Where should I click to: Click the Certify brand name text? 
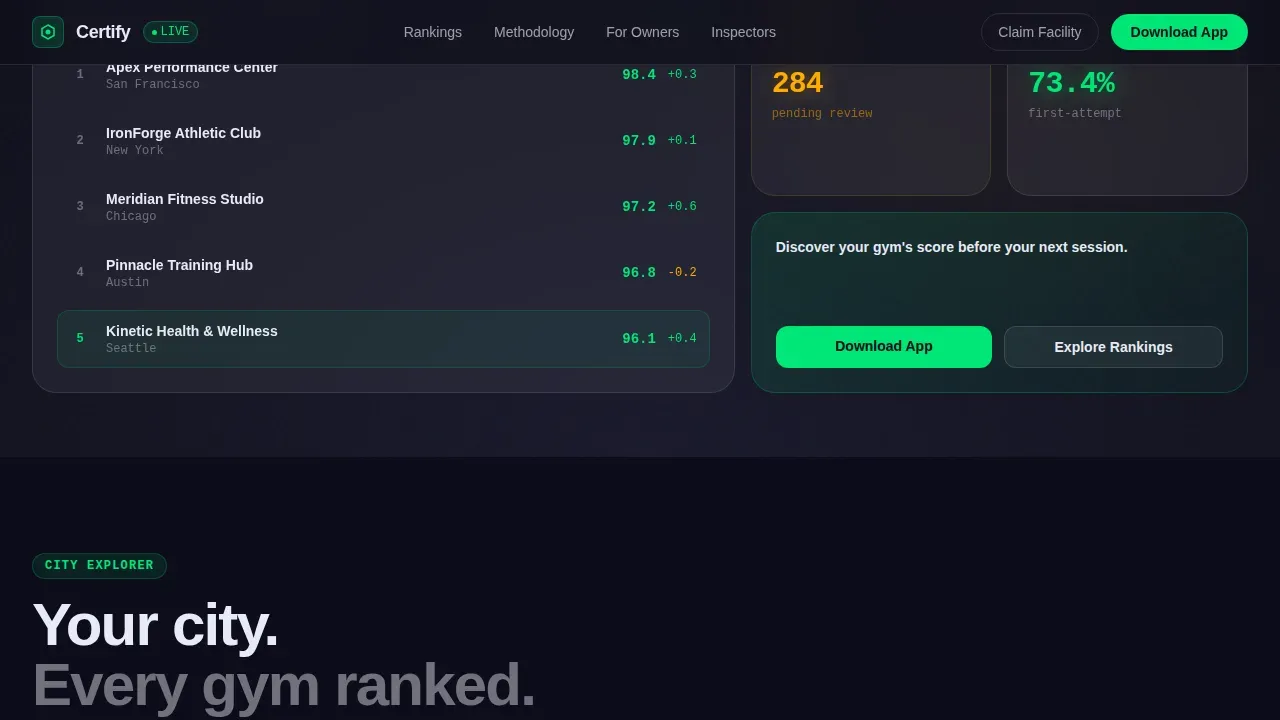point(103,32)
